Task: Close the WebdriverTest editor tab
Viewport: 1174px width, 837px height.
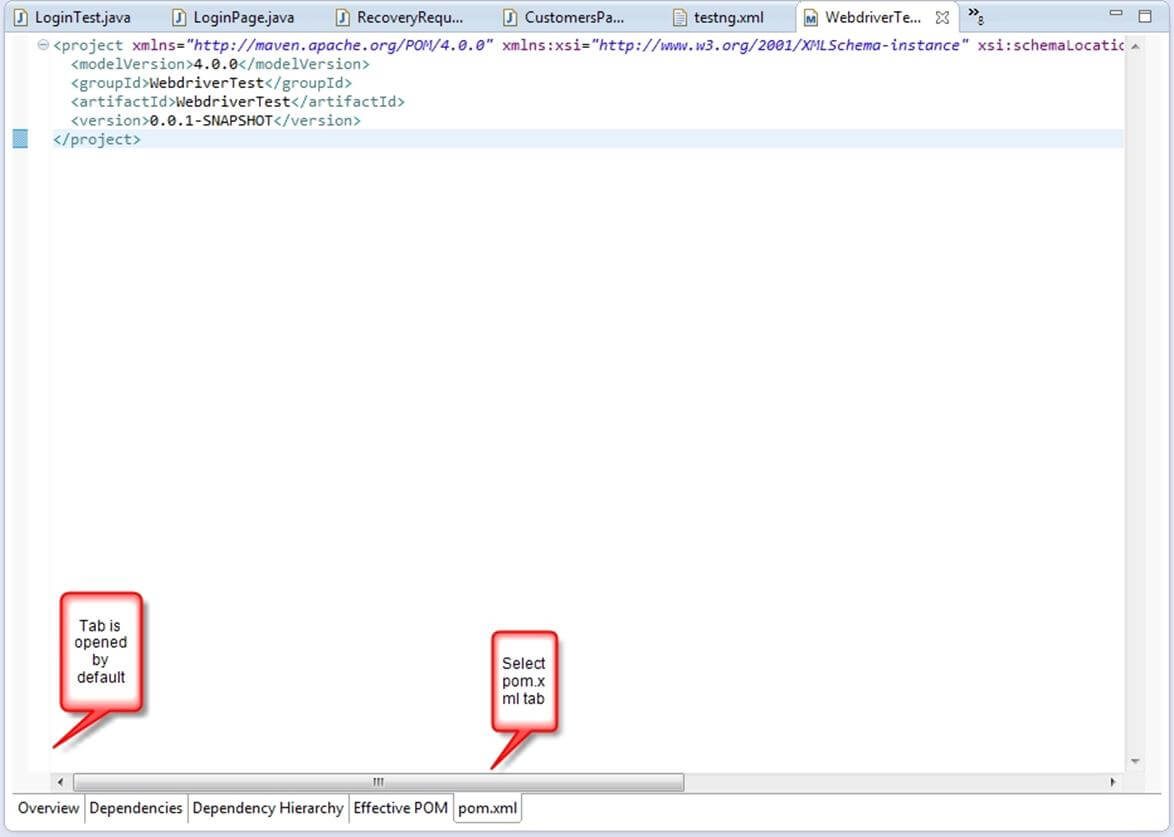Action: pos(941,17)
